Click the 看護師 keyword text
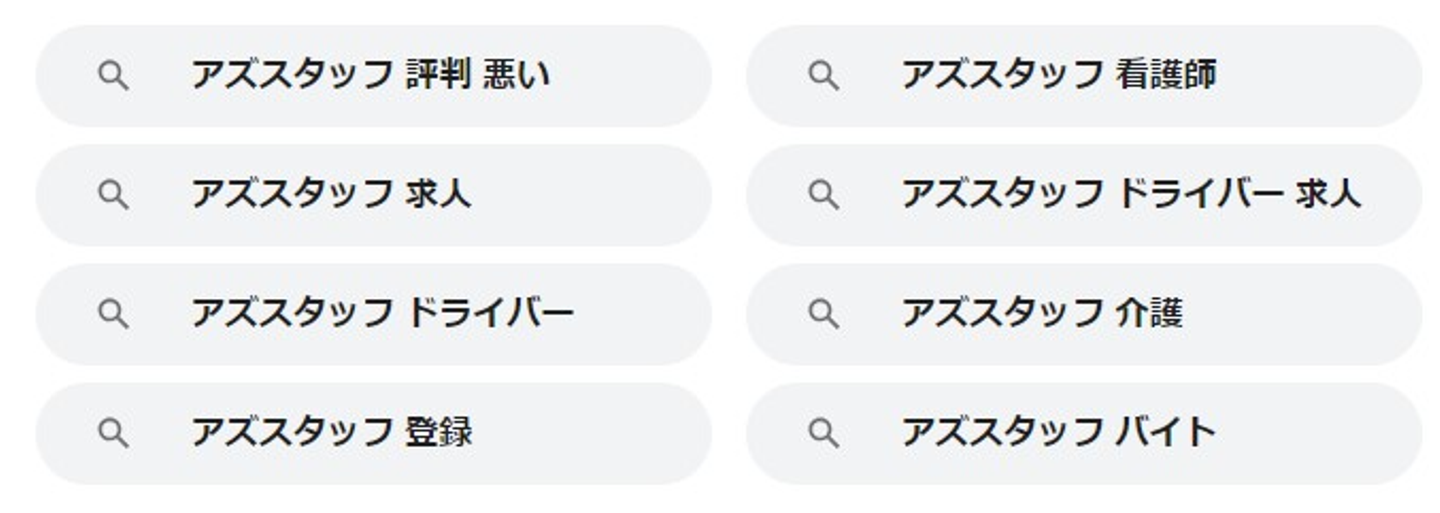1440x513 pixels. click(x=1165, y=76)
